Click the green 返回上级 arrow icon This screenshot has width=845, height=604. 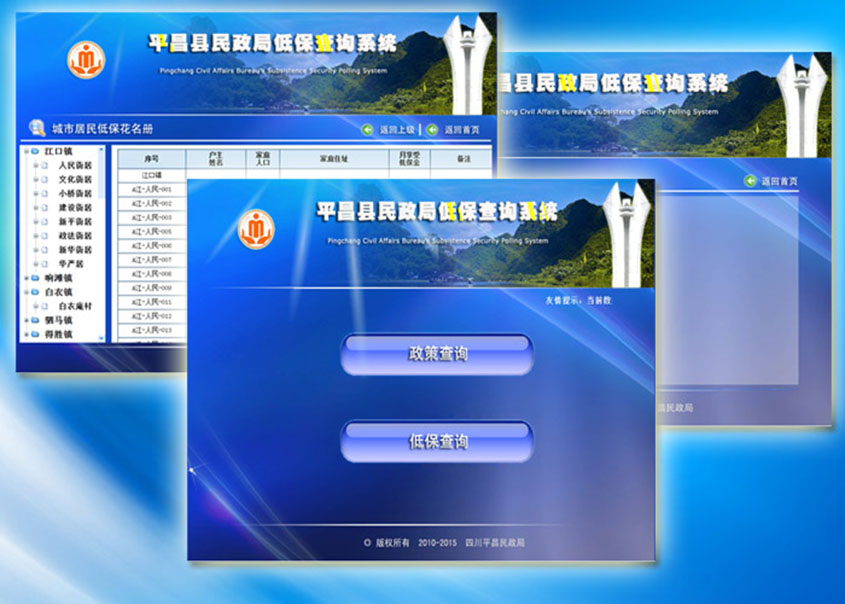tap(367, 129)
